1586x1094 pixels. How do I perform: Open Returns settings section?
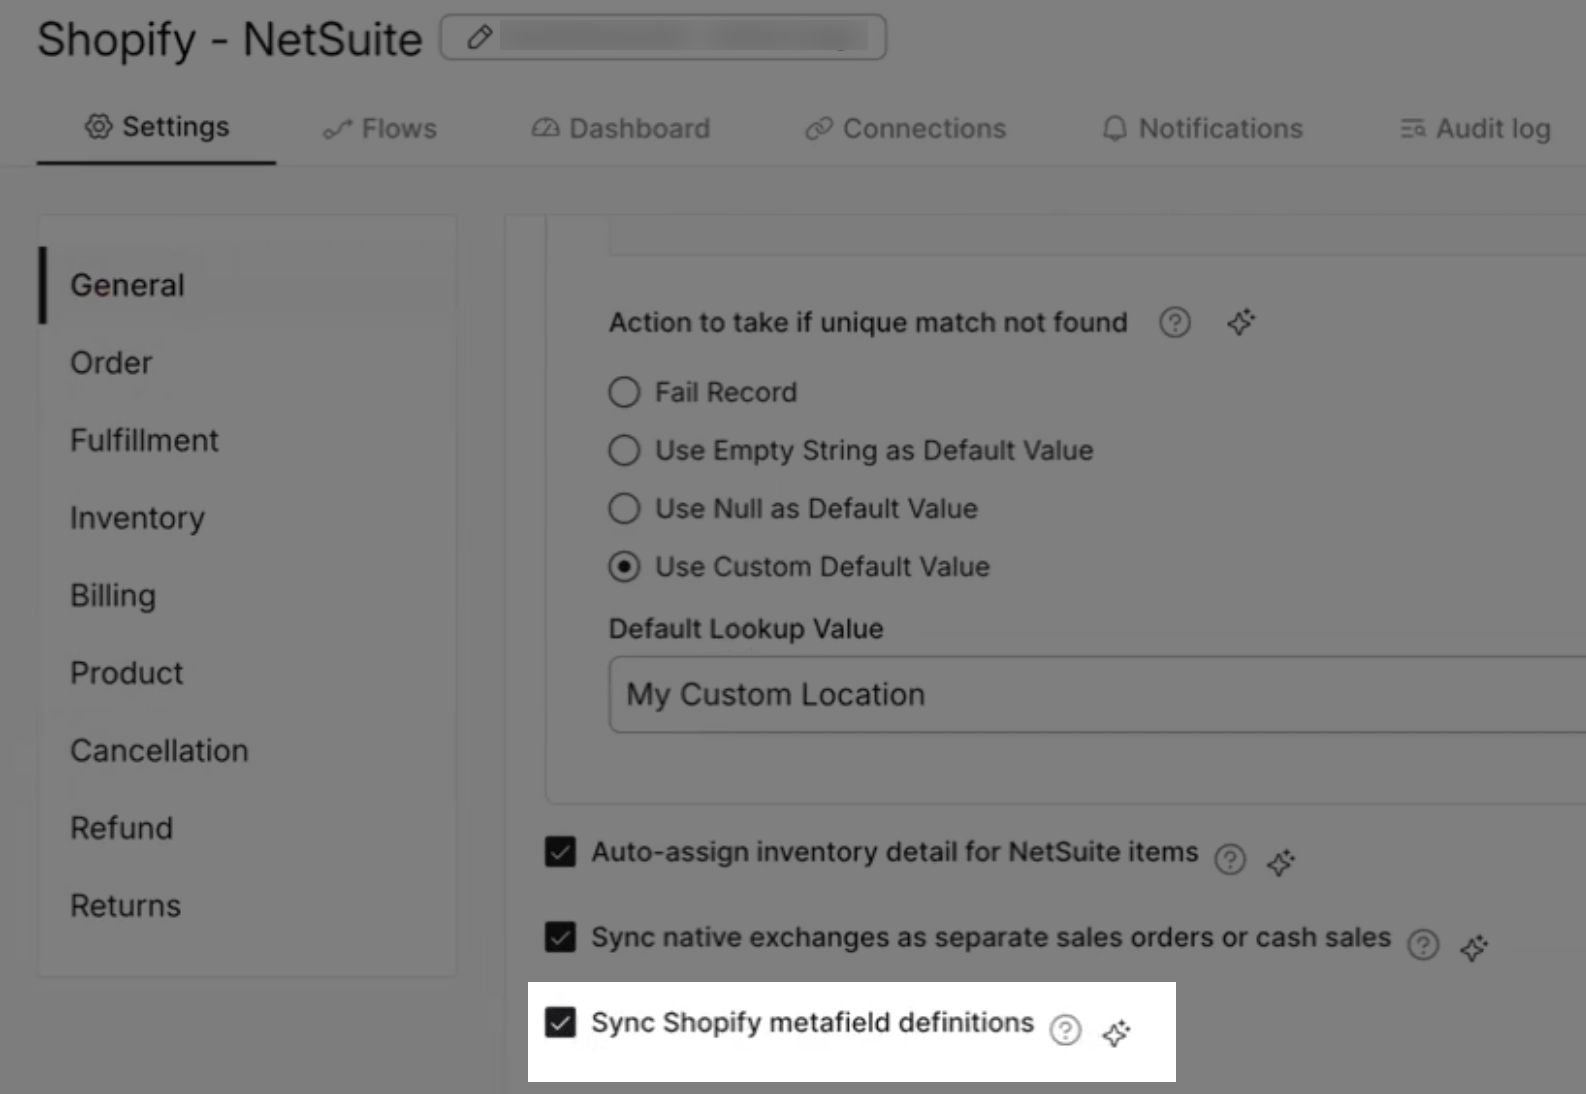click(125, 906)
